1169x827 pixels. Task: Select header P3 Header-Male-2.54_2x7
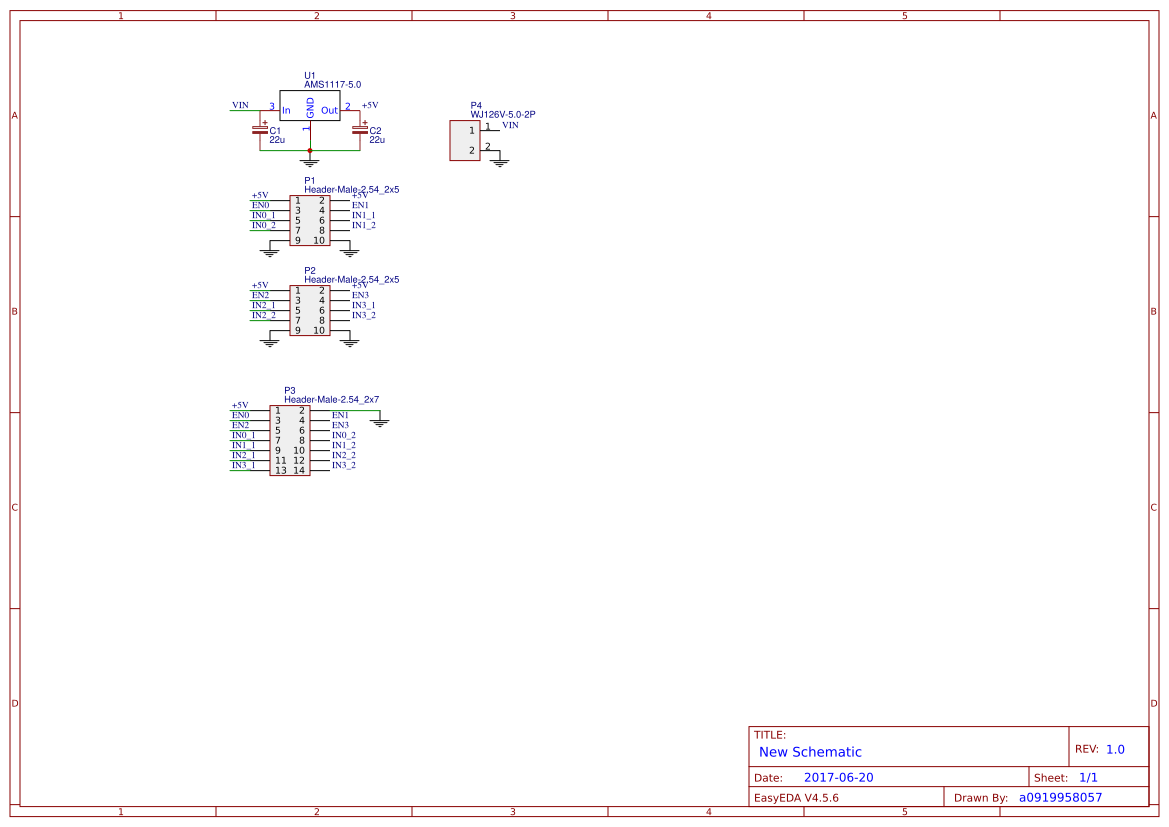[290, 438]
